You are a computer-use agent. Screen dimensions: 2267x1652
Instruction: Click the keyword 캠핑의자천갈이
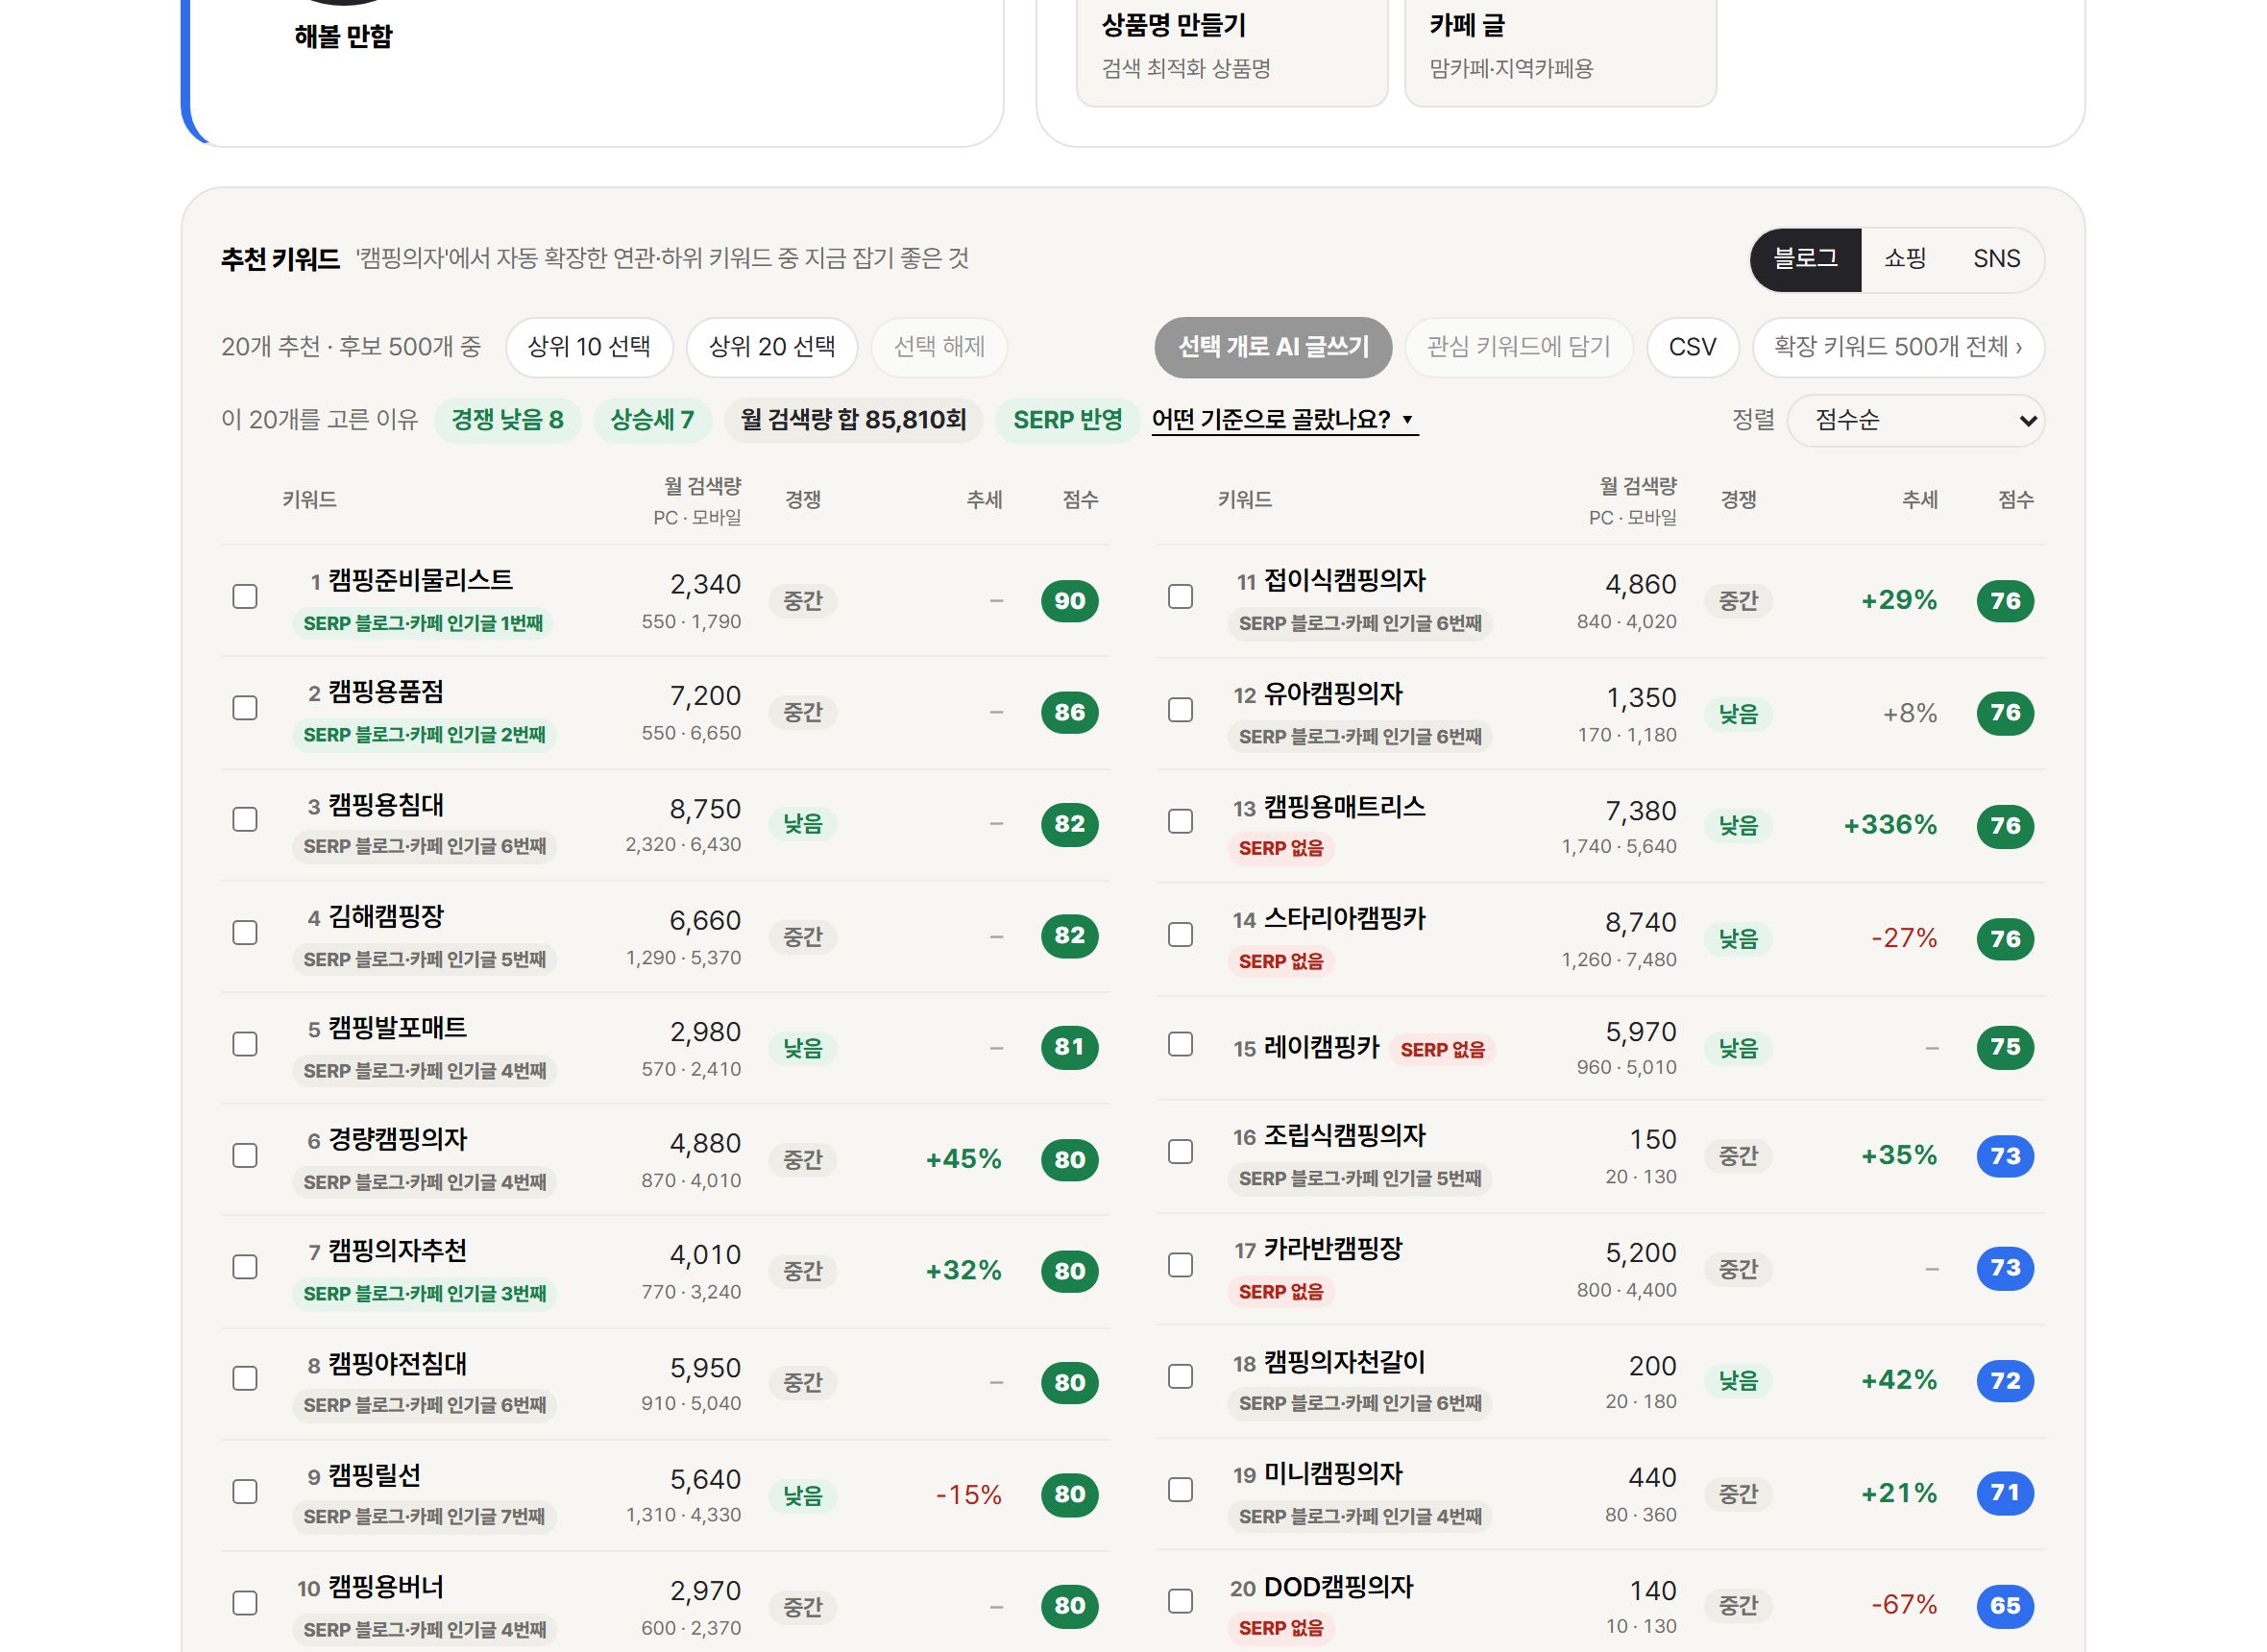pos(1344,1362)
